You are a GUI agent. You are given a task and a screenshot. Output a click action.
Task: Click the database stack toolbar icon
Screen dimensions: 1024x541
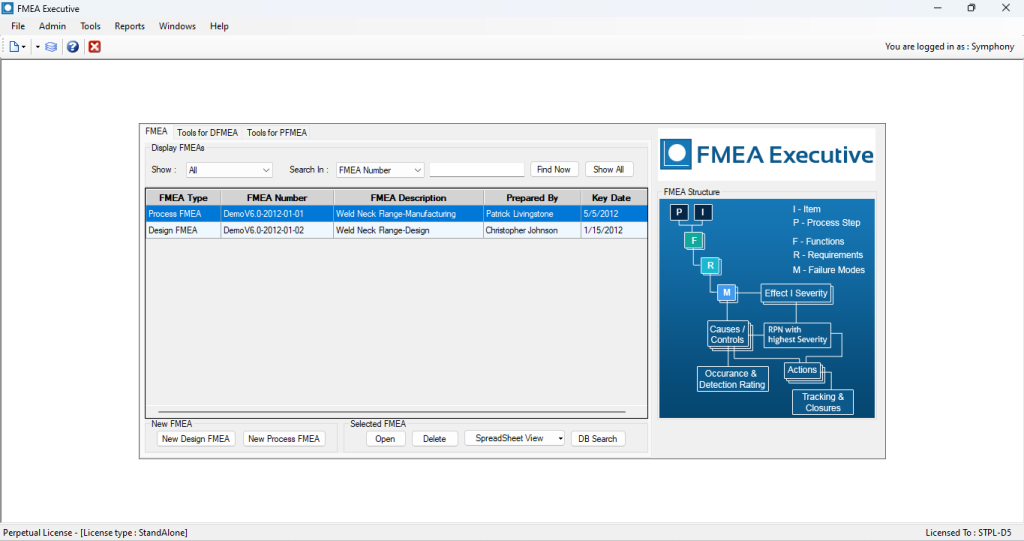pos(51,47)
